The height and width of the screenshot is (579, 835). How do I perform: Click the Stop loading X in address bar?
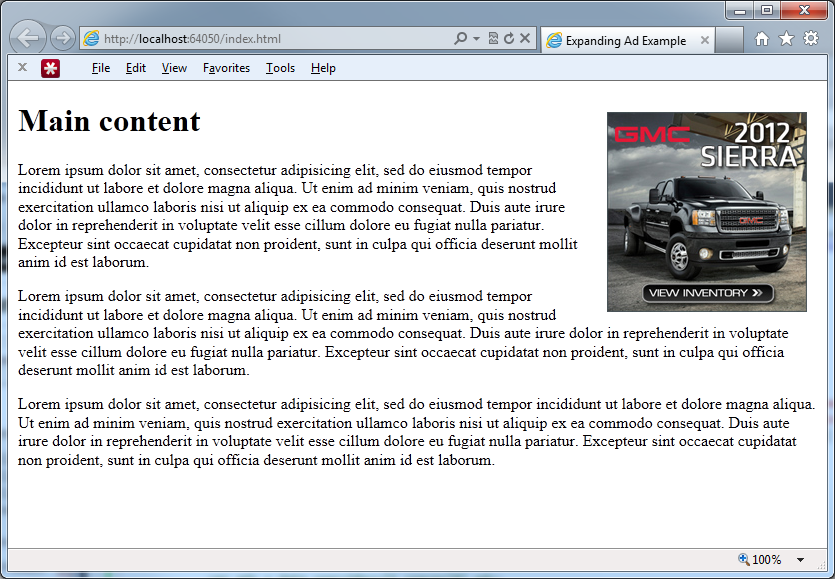[525, 38]
